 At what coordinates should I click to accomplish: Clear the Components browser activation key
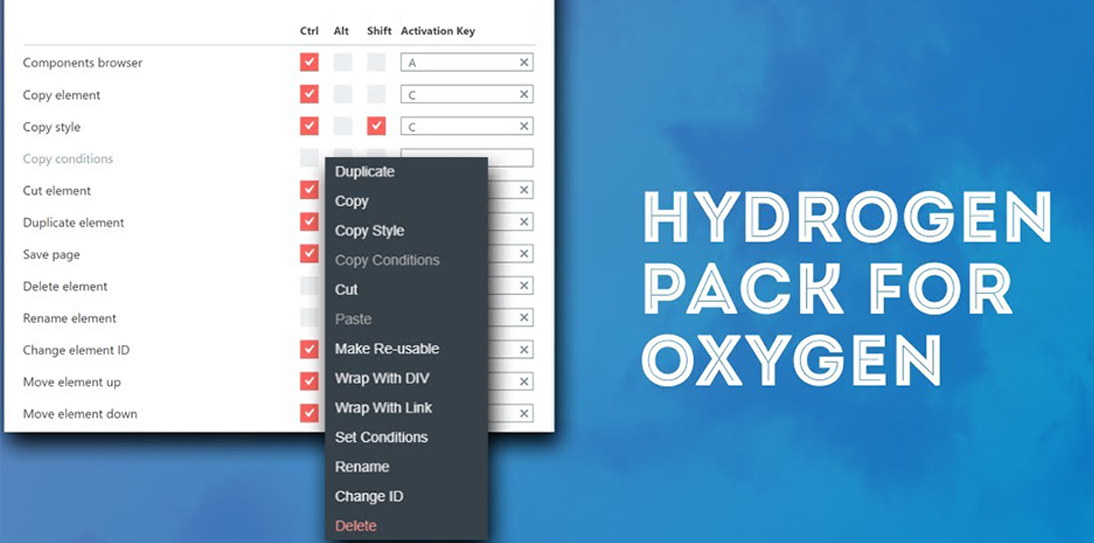[x=524, y=63]
